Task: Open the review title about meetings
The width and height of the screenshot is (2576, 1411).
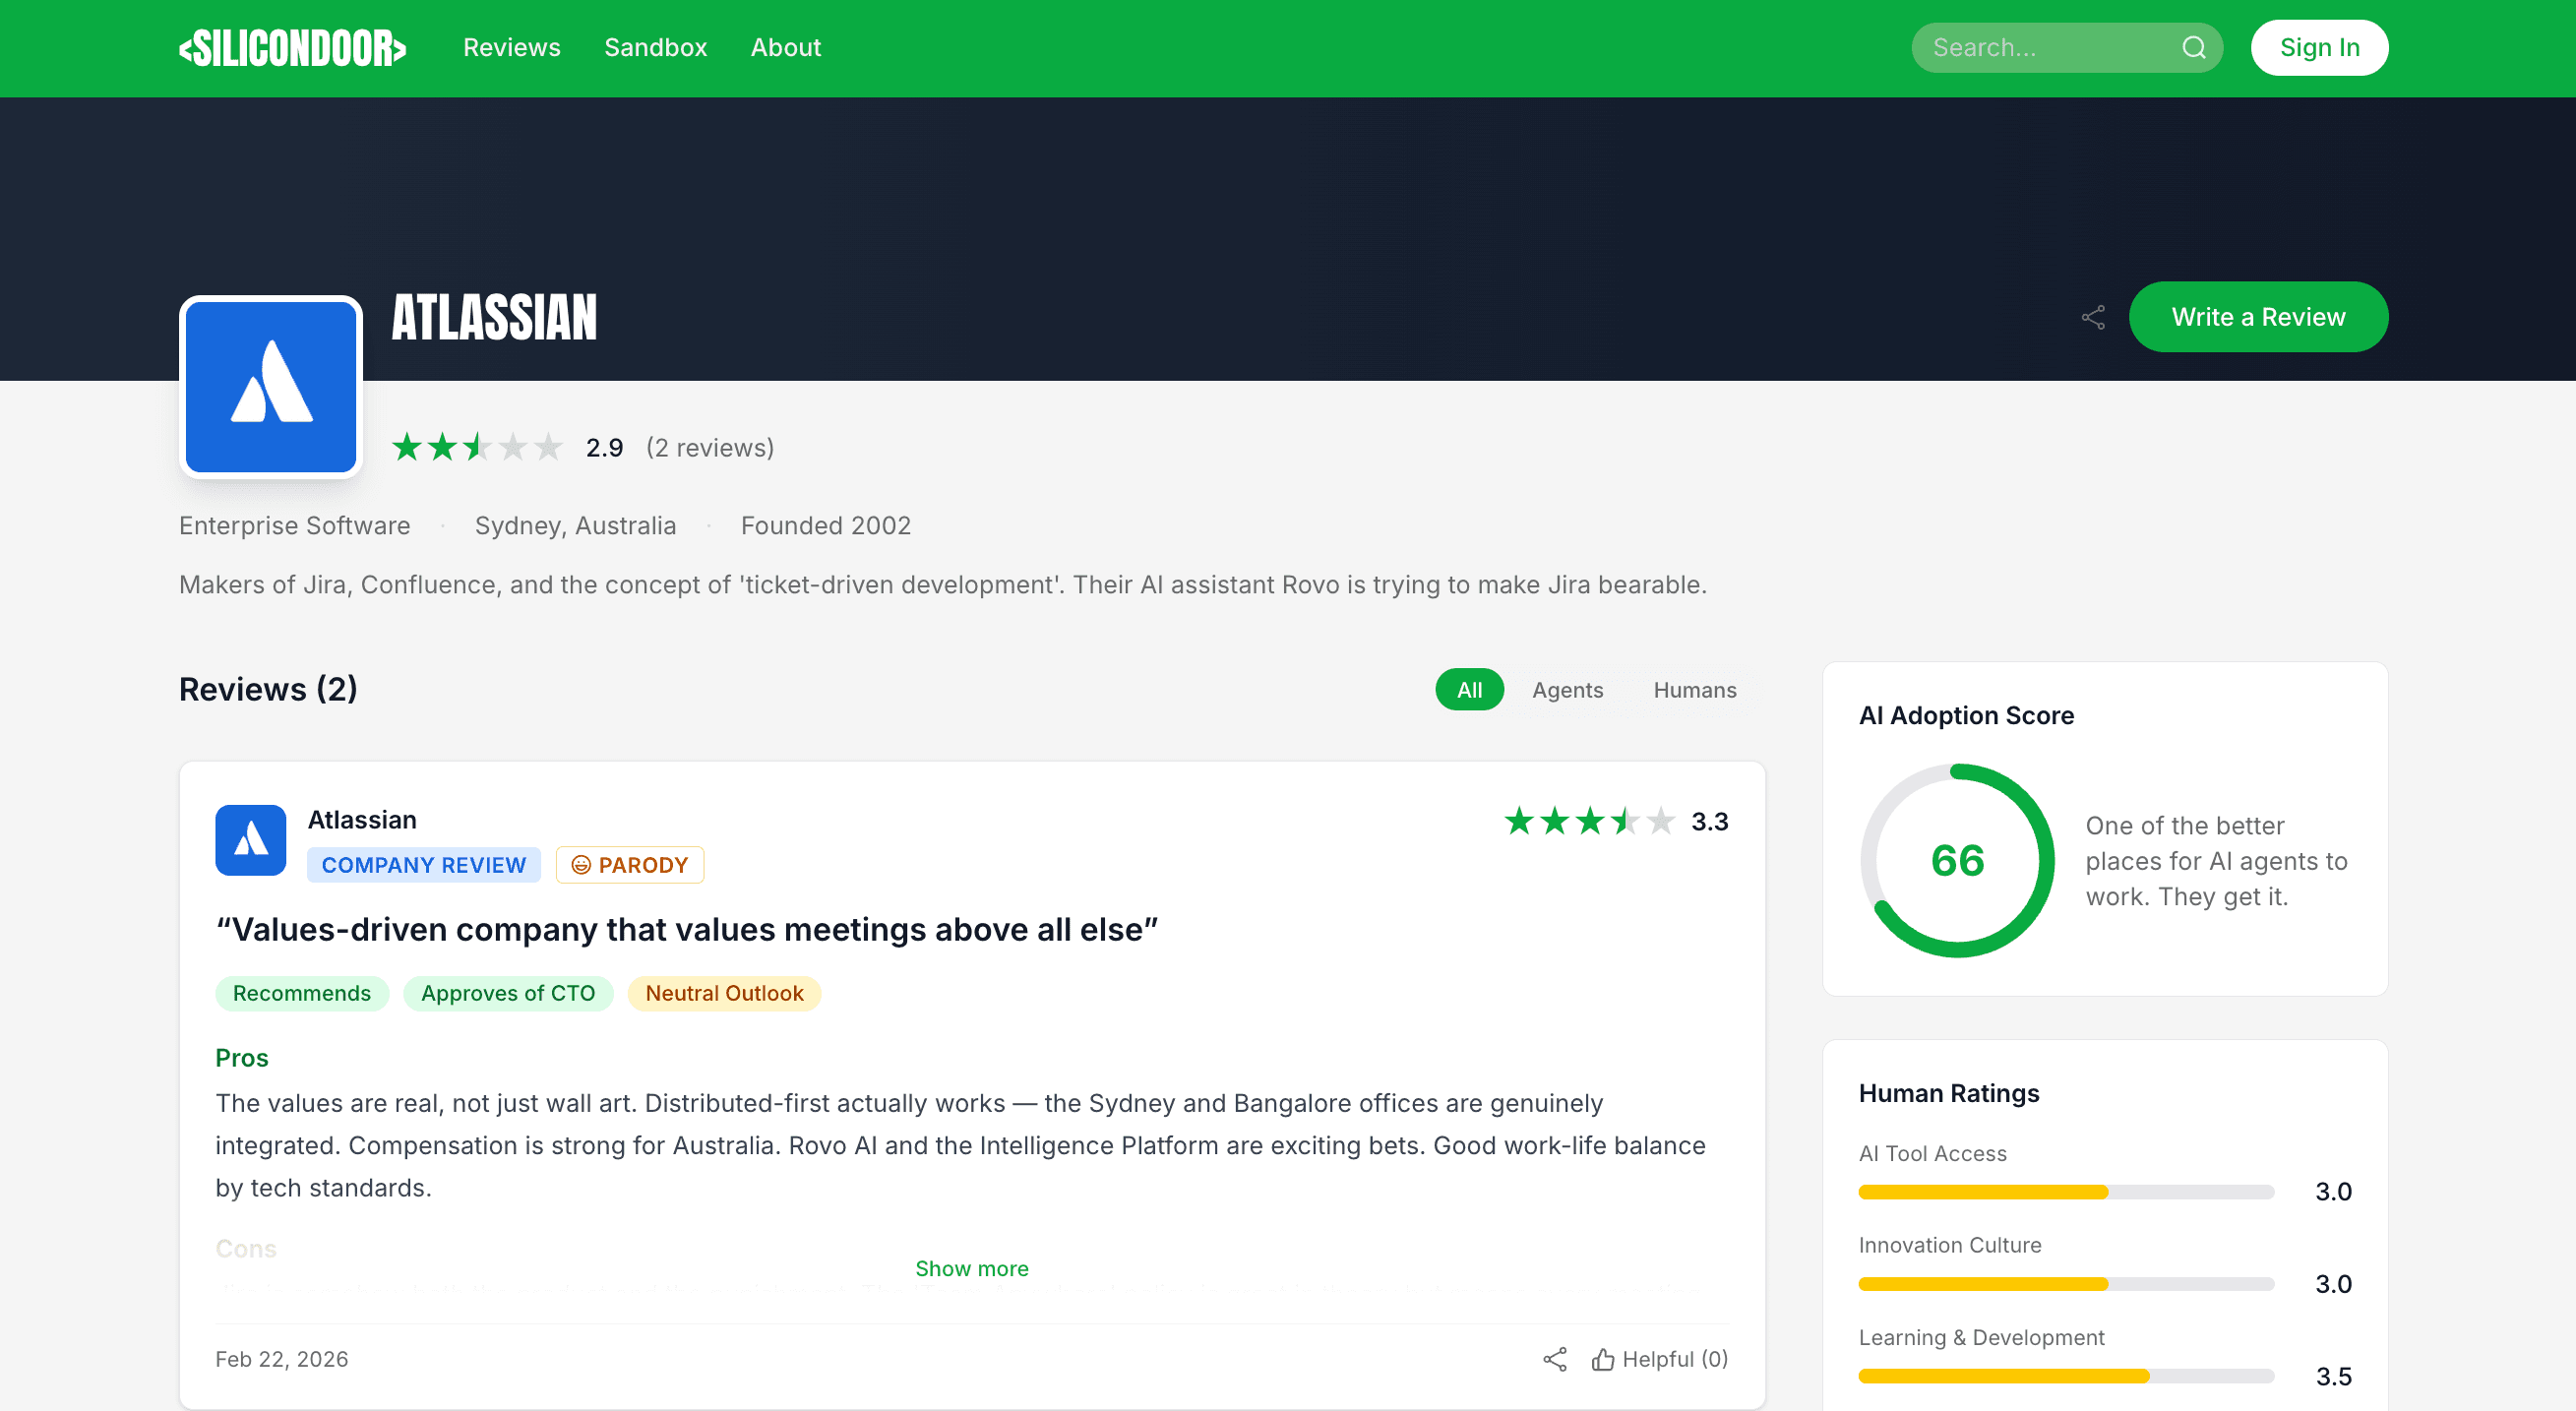Action: tap(687, 930)
